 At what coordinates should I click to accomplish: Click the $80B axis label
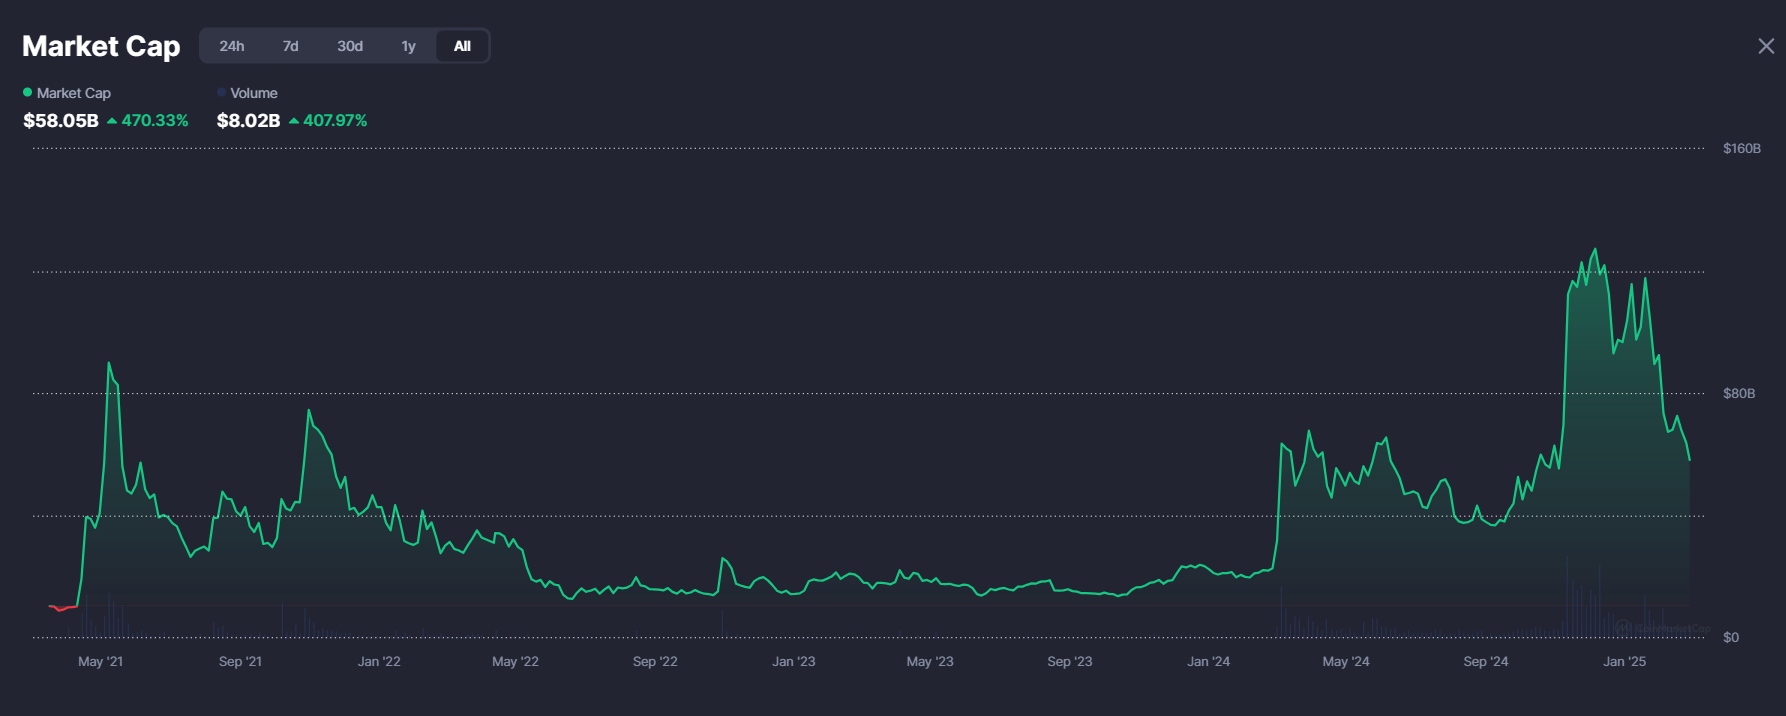pyautogui.click(x=1739, y=393)
